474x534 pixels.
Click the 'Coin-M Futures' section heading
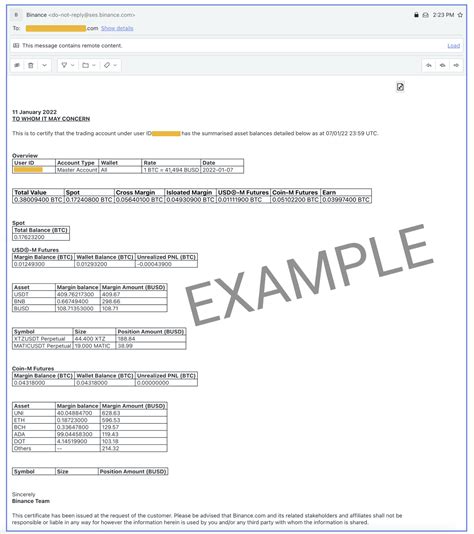tap(33, 368)
